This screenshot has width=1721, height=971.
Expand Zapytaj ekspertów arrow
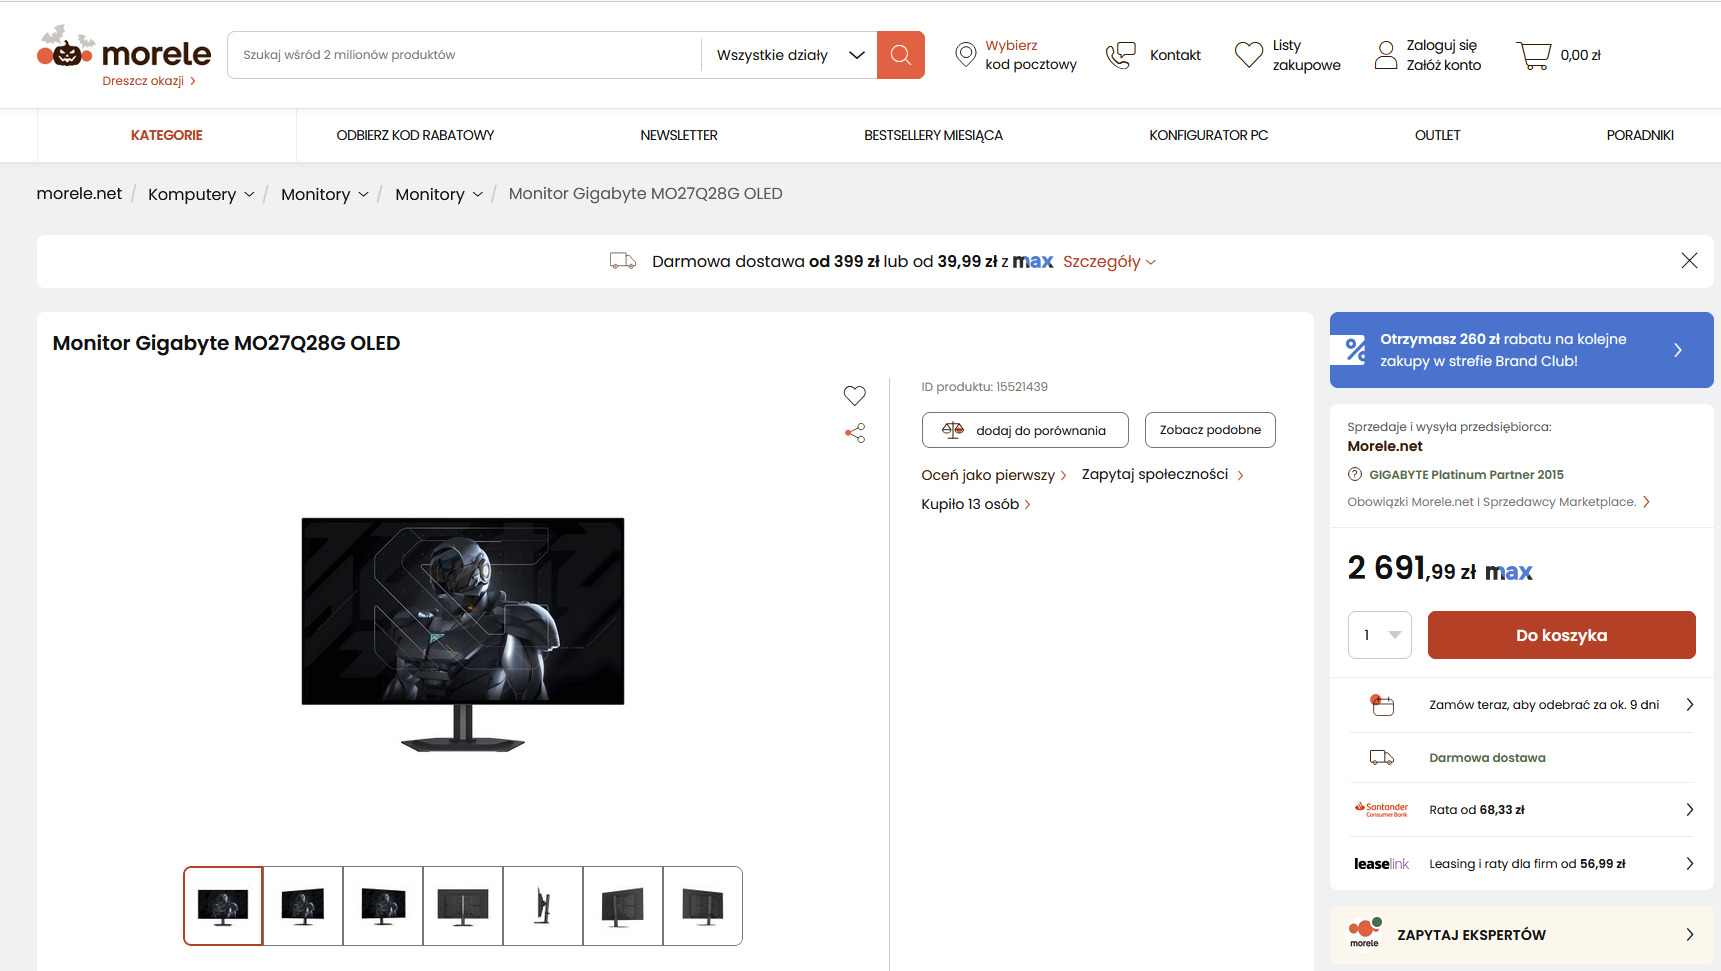click(x=1689, y=935)
